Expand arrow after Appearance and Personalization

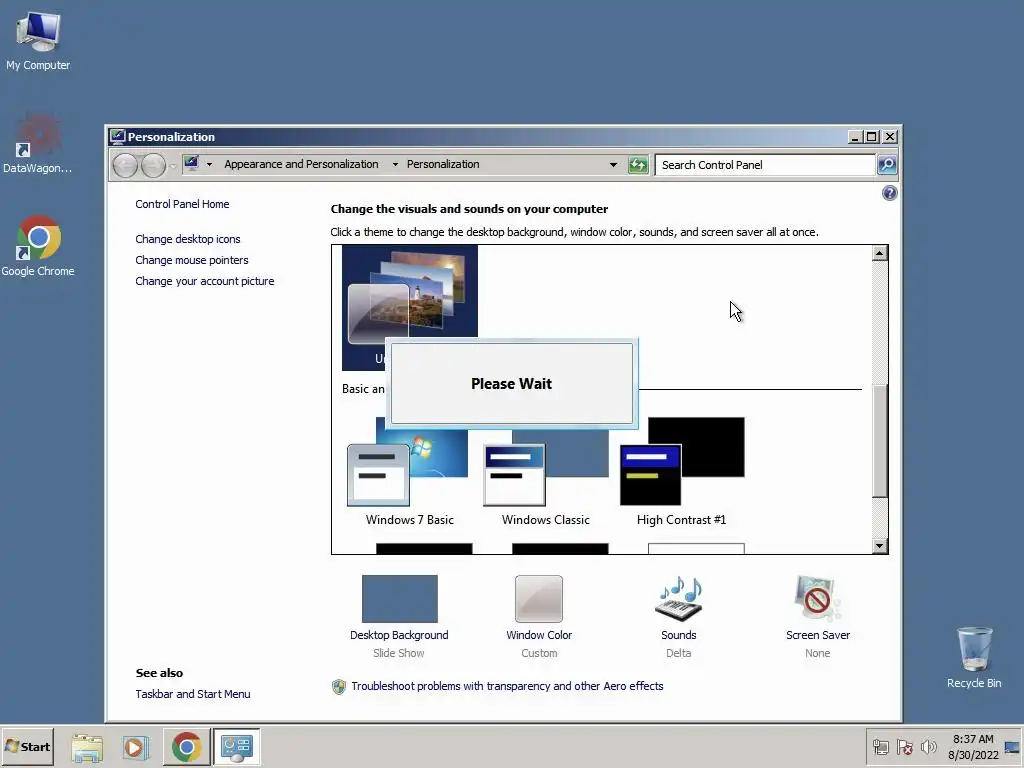(395, 165)
